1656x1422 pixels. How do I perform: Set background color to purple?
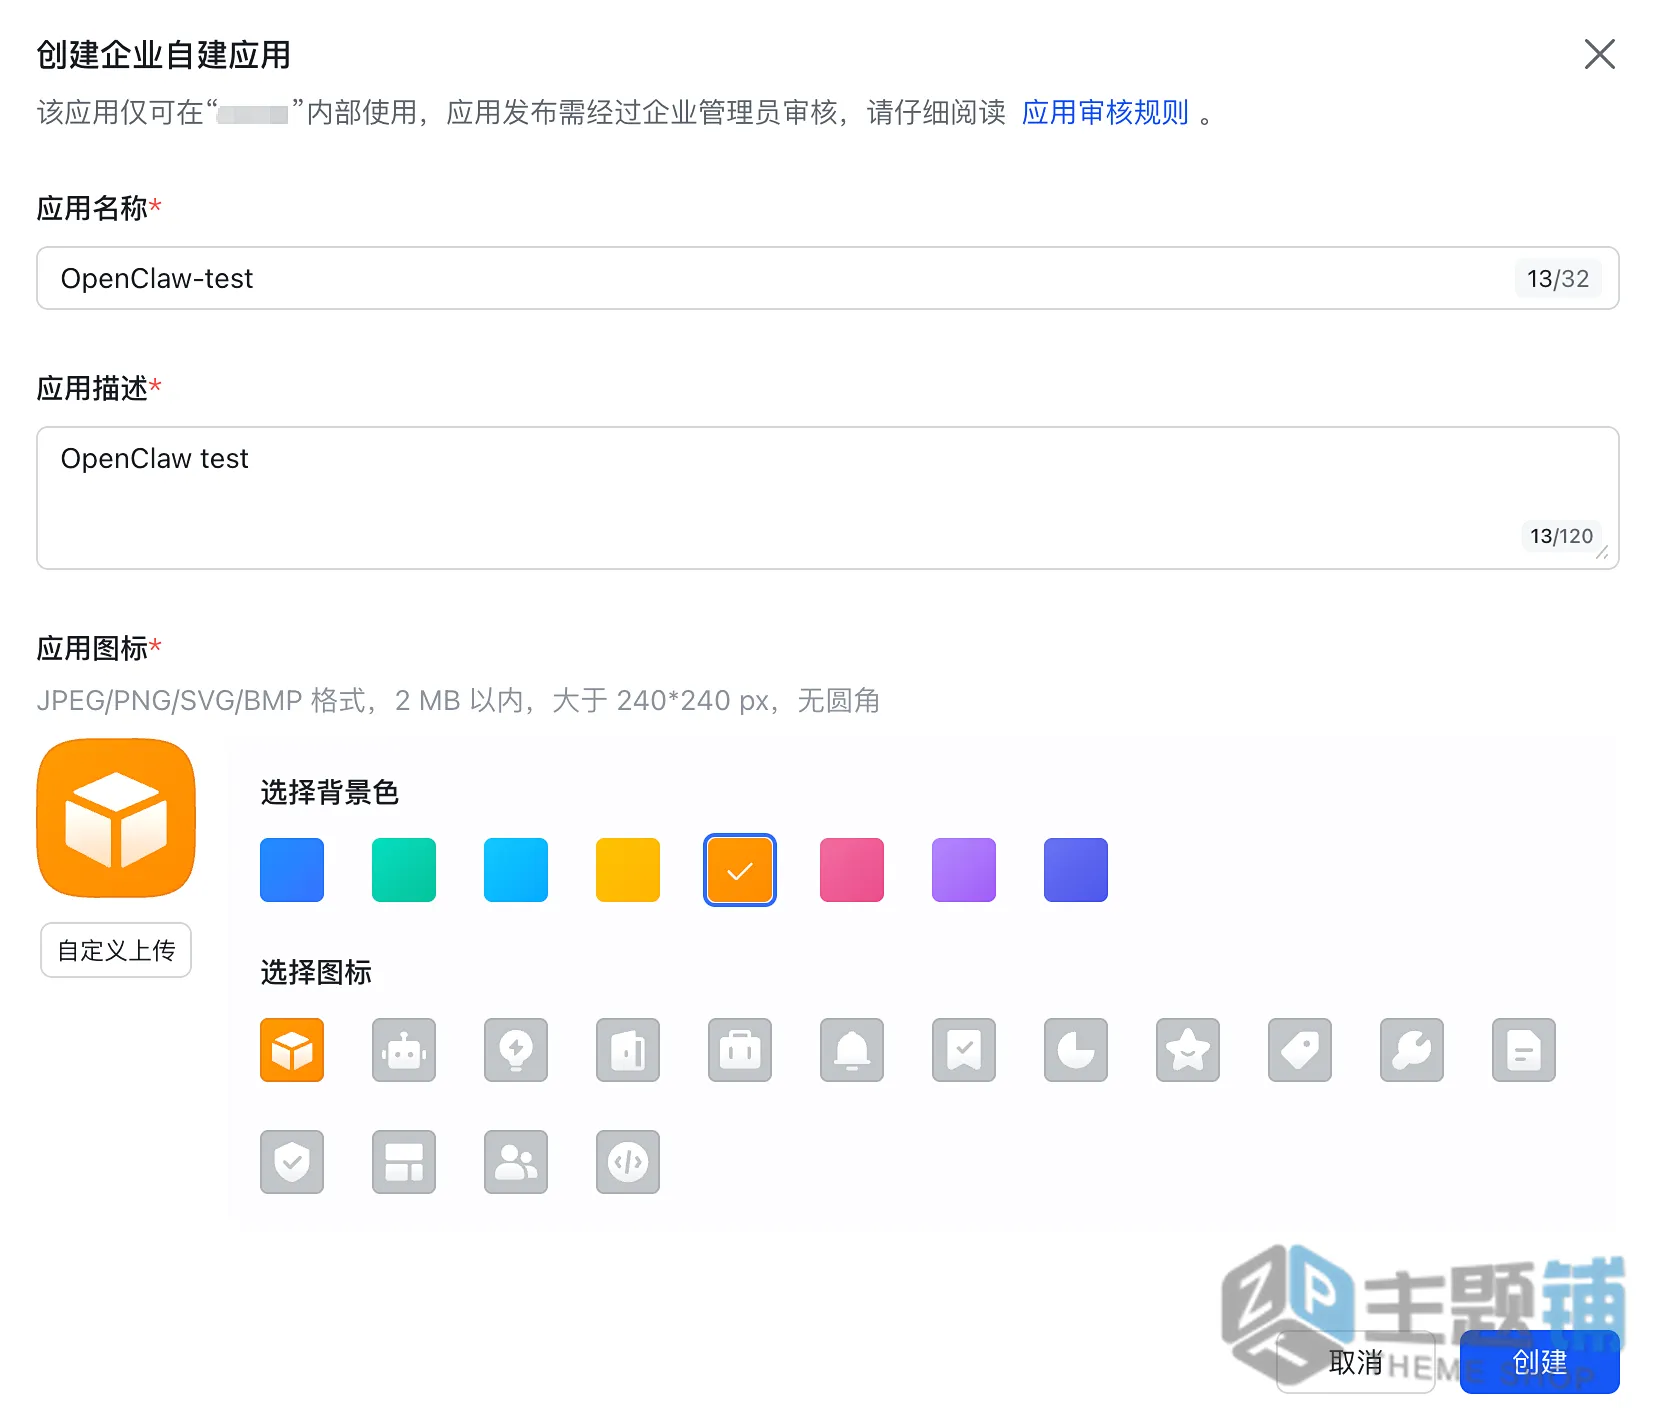[x=964, y=870]
